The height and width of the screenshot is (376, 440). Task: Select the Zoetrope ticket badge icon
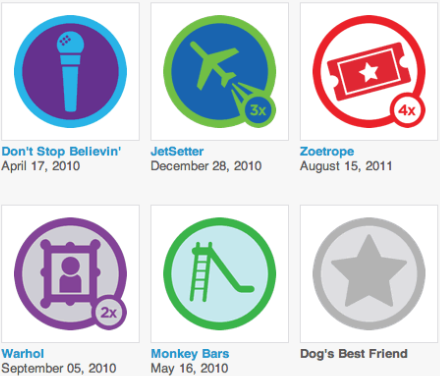pos(369,71)
